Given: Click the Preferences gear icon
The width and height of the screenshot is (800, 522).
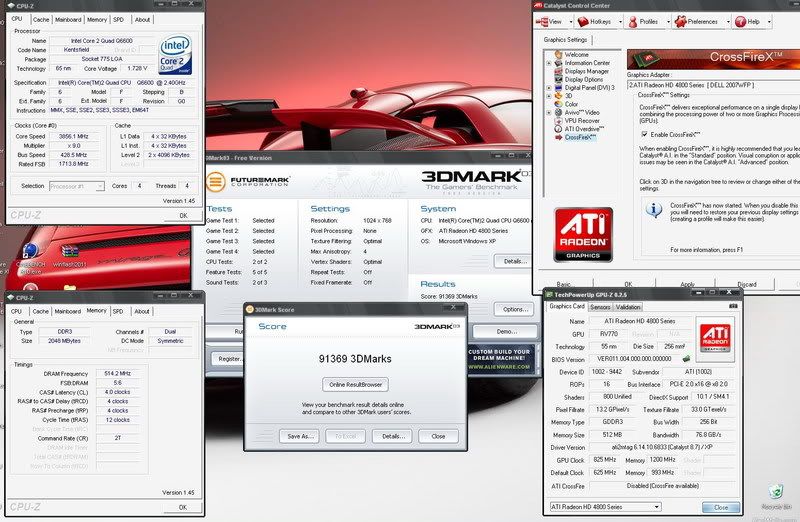Looking at the screenshot, I should click(x=680, y=21).
